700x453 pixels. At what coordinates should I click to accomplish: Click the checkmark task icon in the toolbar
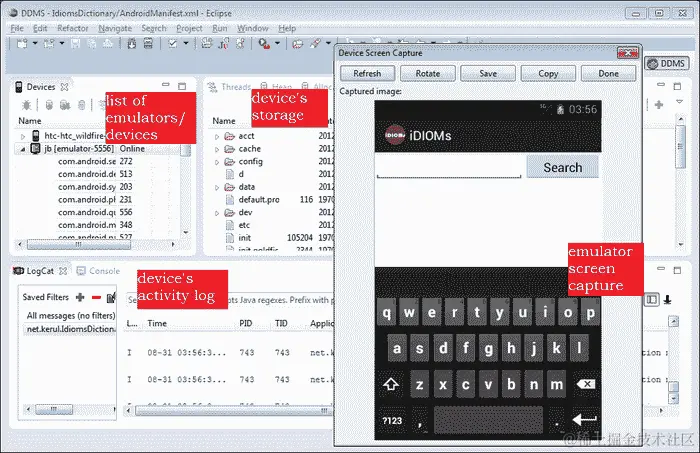pos(173,43)
